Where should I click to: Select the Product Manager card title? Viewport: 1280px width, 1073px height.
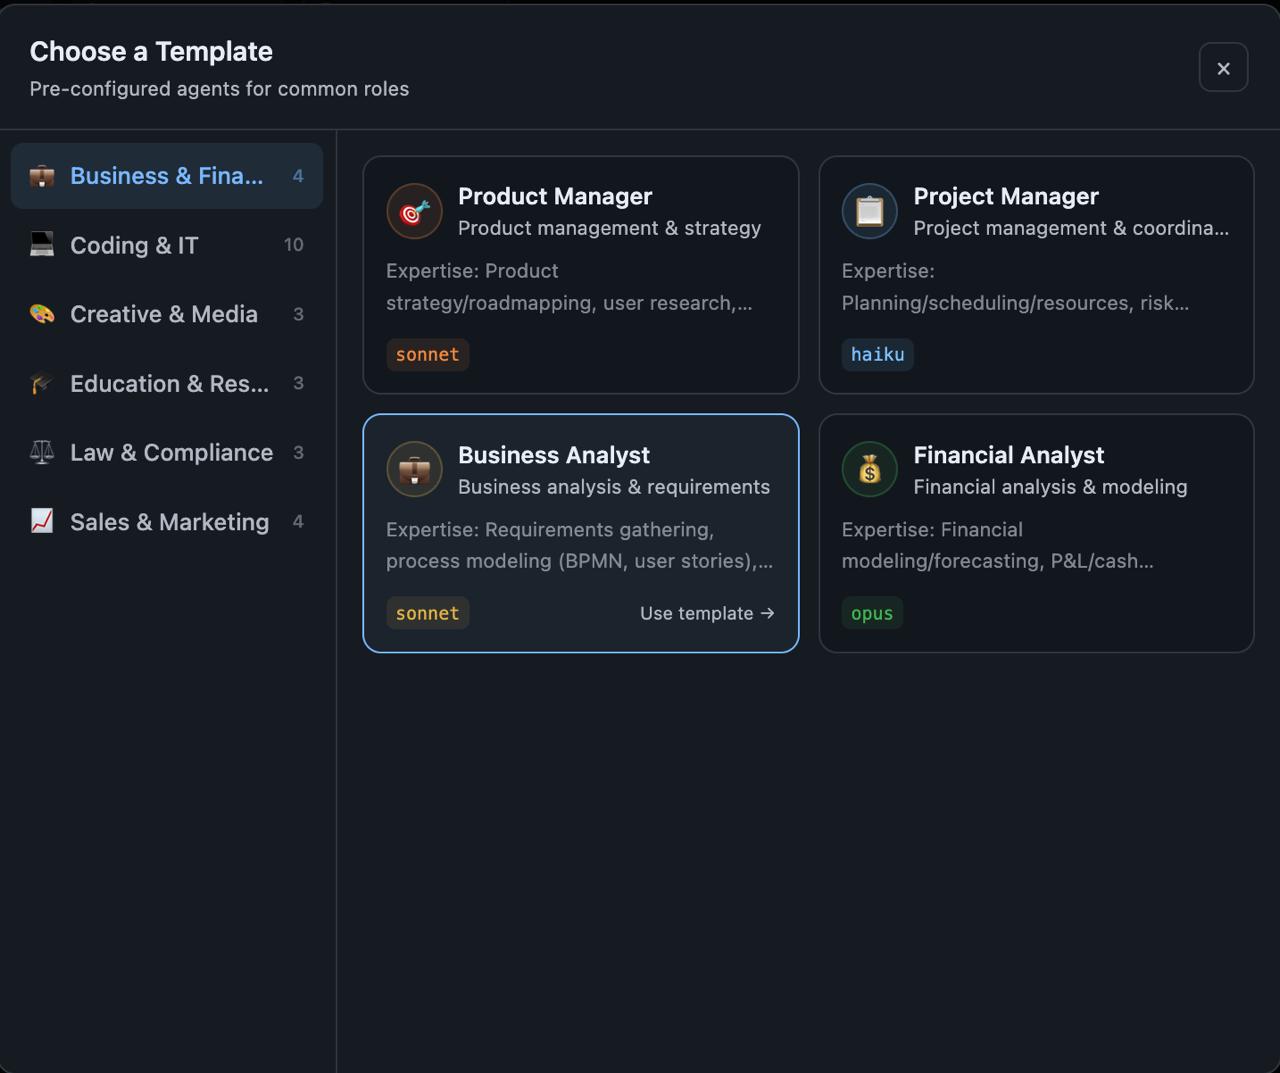(x=555, y=196)
